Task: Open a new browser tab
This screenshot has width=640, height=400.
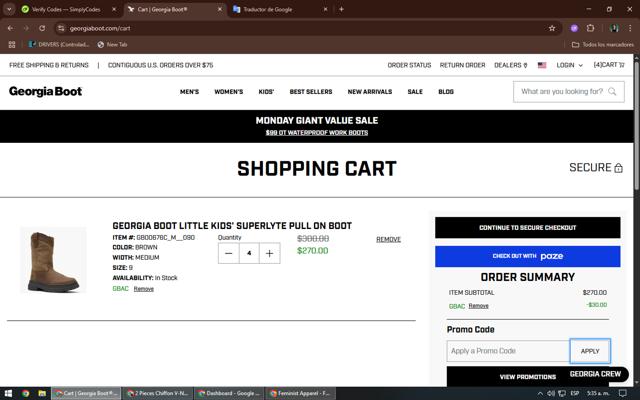Action: click(341, 9)
